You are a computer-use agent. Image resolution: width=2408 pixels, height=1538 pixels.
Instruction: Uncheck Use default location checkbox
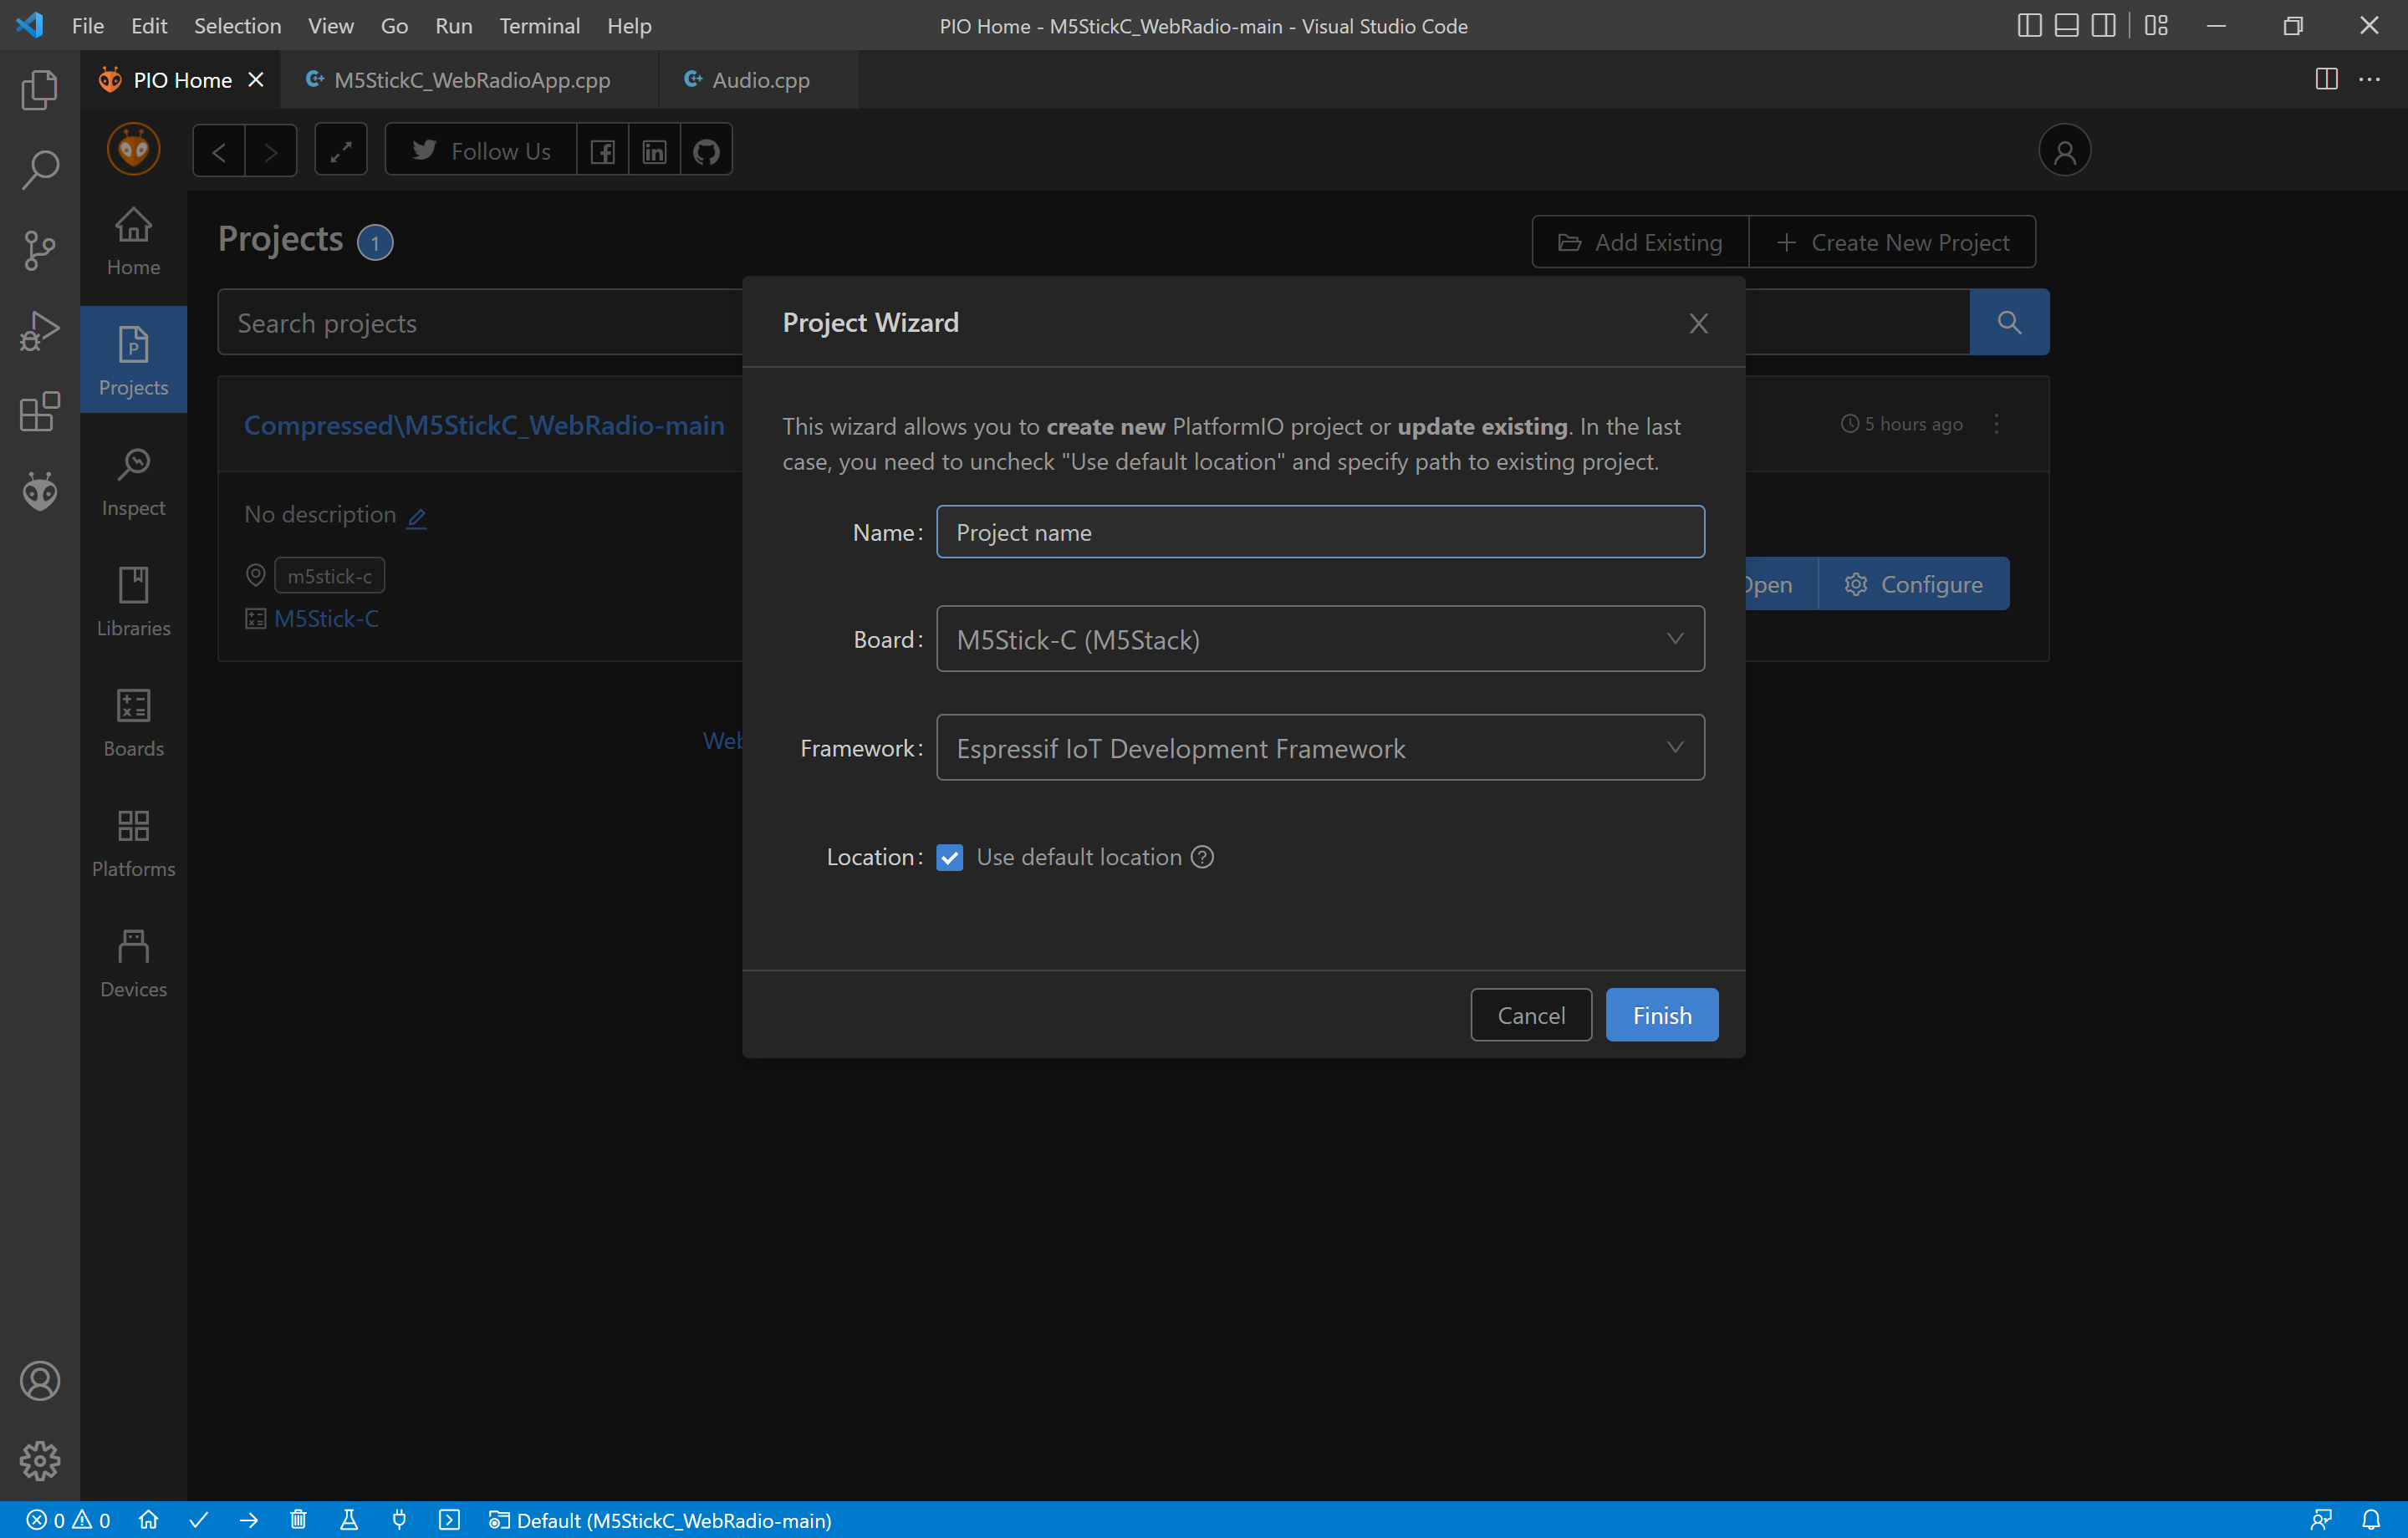coord(949,857)
